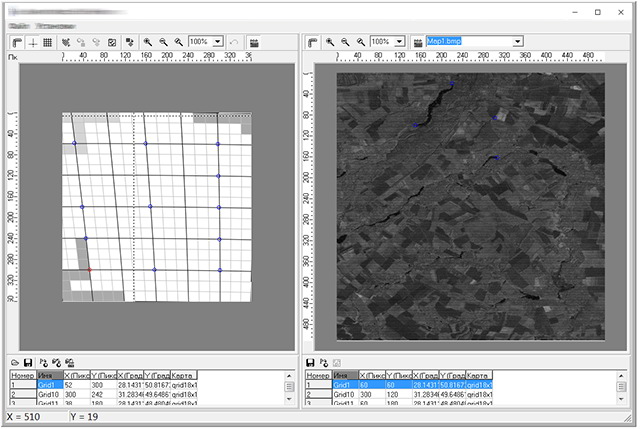Open the left 100% zoom dropdown
Image resolution: width=640 pixels, height=429 pixels.
[x=218, y=42]
